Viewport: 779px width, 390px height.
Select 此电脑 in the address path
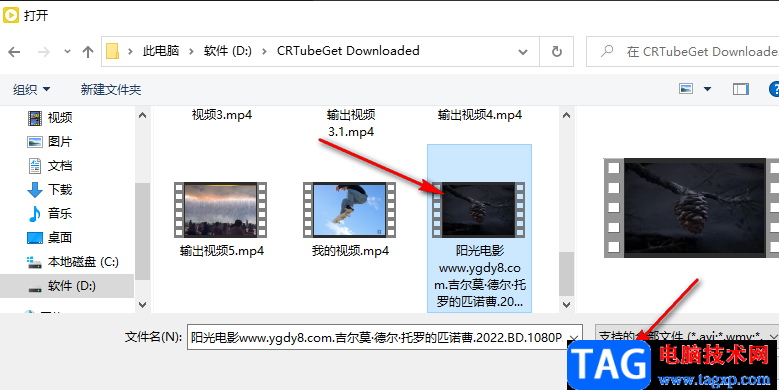[161, 51]
